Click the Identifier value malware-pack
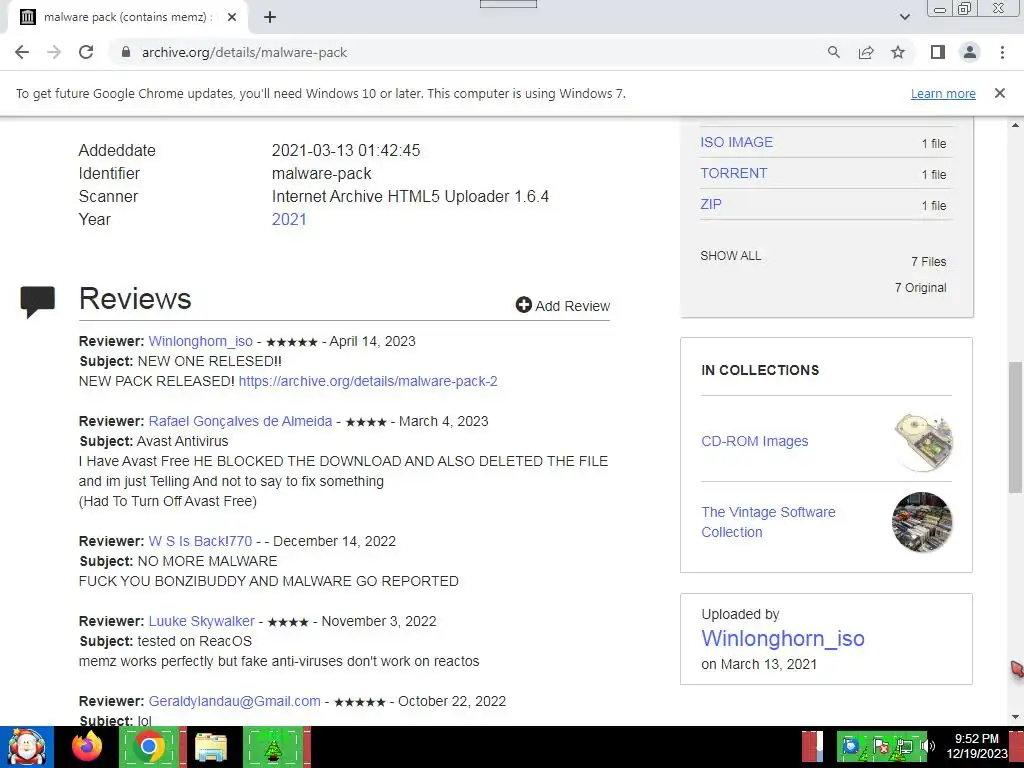This screenshot has height=768, width=1024. pos(321,174)
